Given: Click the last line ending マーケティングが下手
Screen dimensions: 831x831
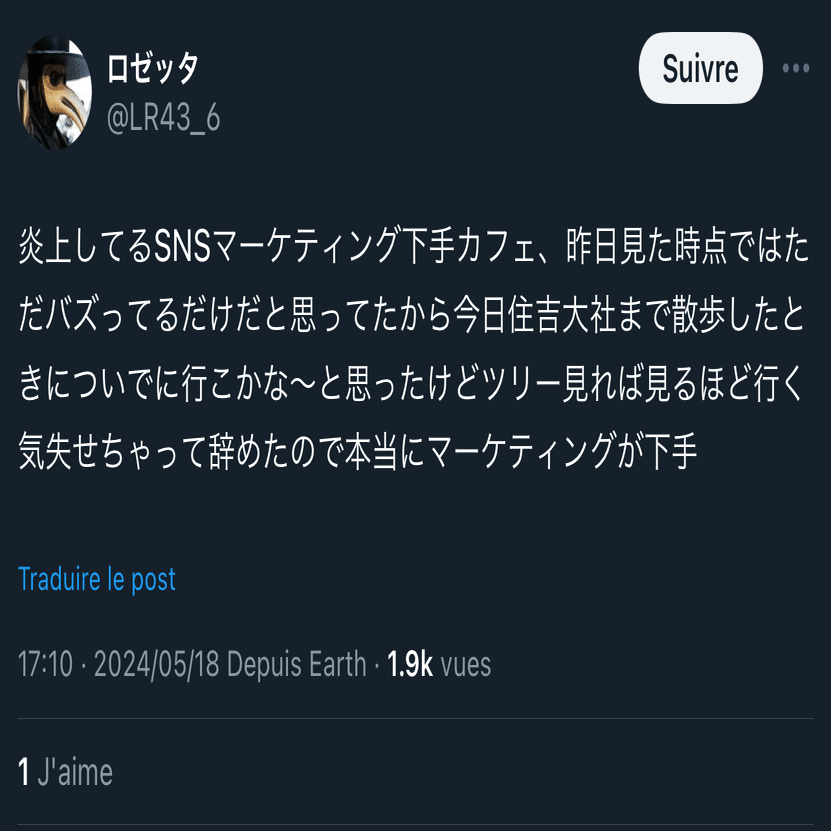Looking at the screenshot, I should 358,452.
